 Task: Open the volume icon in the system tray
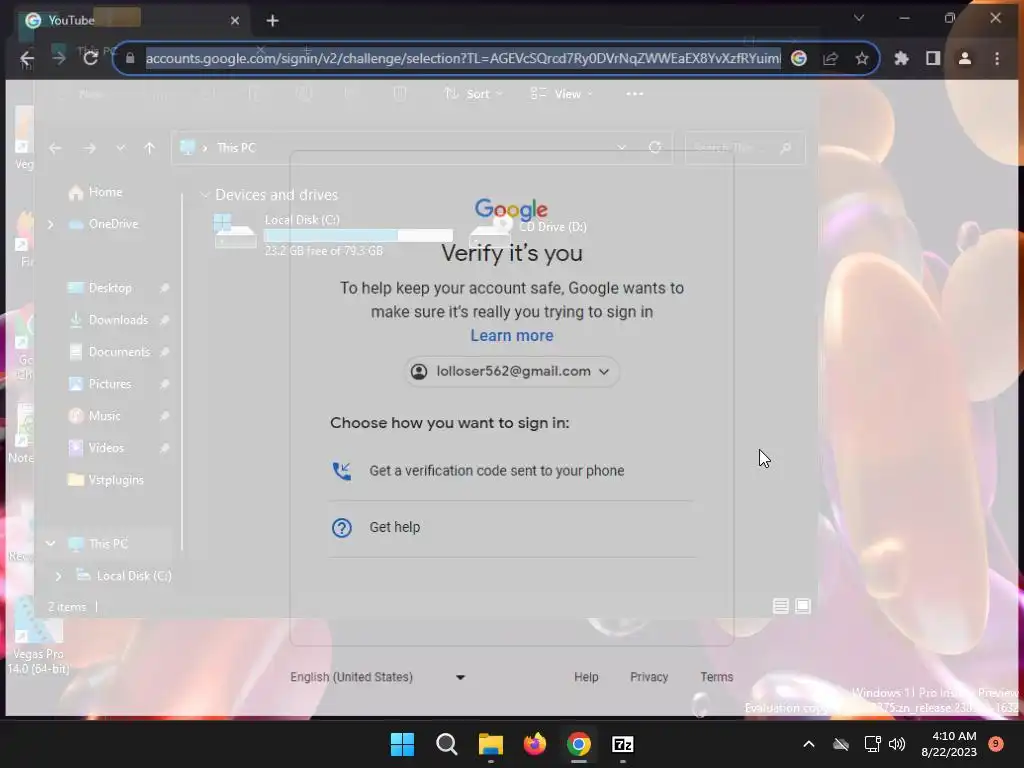[897, 744]
